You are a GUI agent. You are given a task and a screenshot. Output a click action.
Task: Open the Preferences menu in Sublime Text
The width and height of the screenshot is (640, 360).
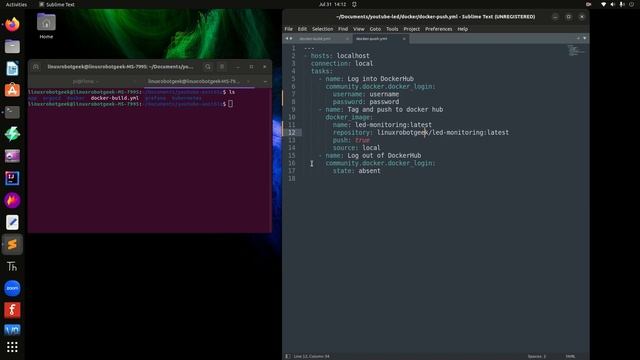pyautogui.click(x=439, y=29)
